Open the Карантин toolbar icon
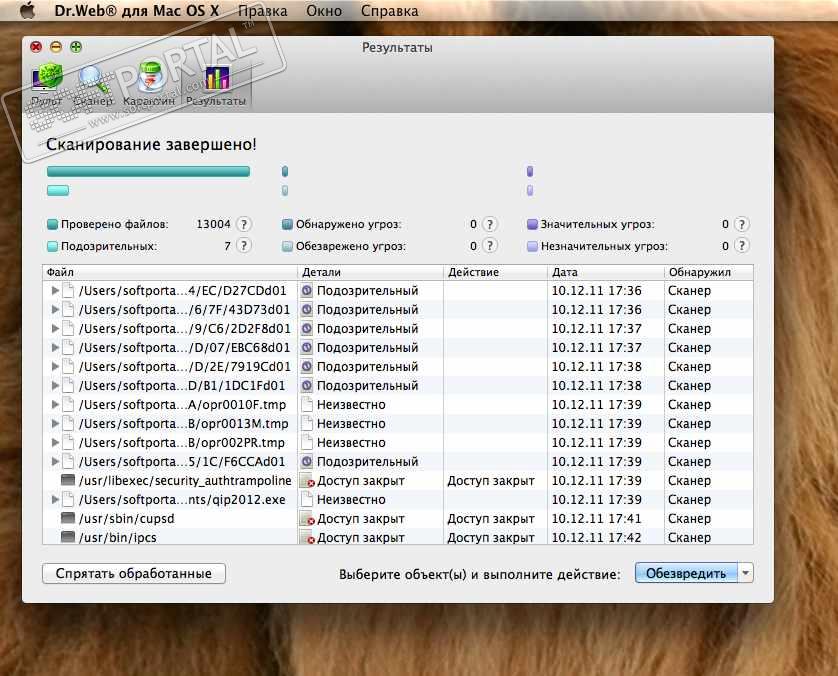Screen dimensions: 838x676 (149, 84)
